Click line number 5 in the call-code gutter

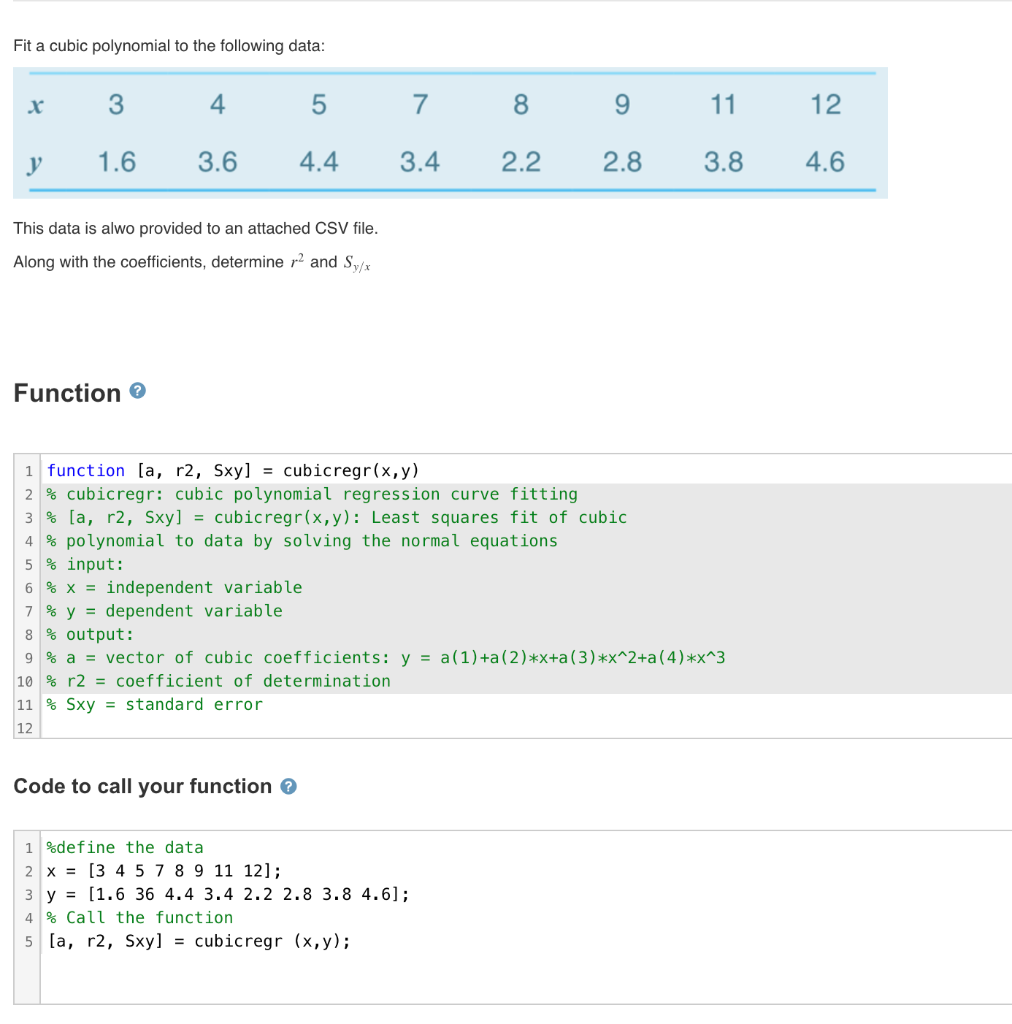pyautogui.click(x=28, y=941)
